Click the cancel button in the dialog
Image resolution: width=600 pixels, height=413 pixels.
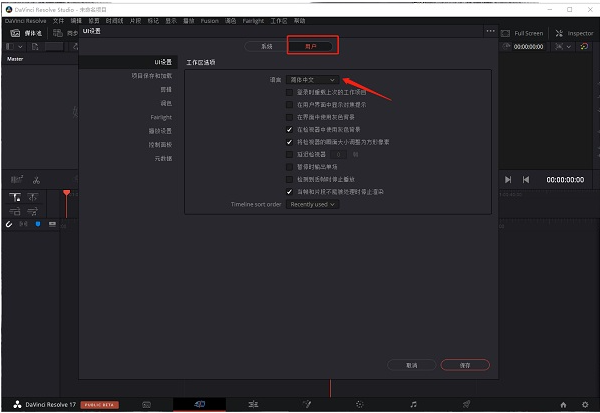(412, 365)
